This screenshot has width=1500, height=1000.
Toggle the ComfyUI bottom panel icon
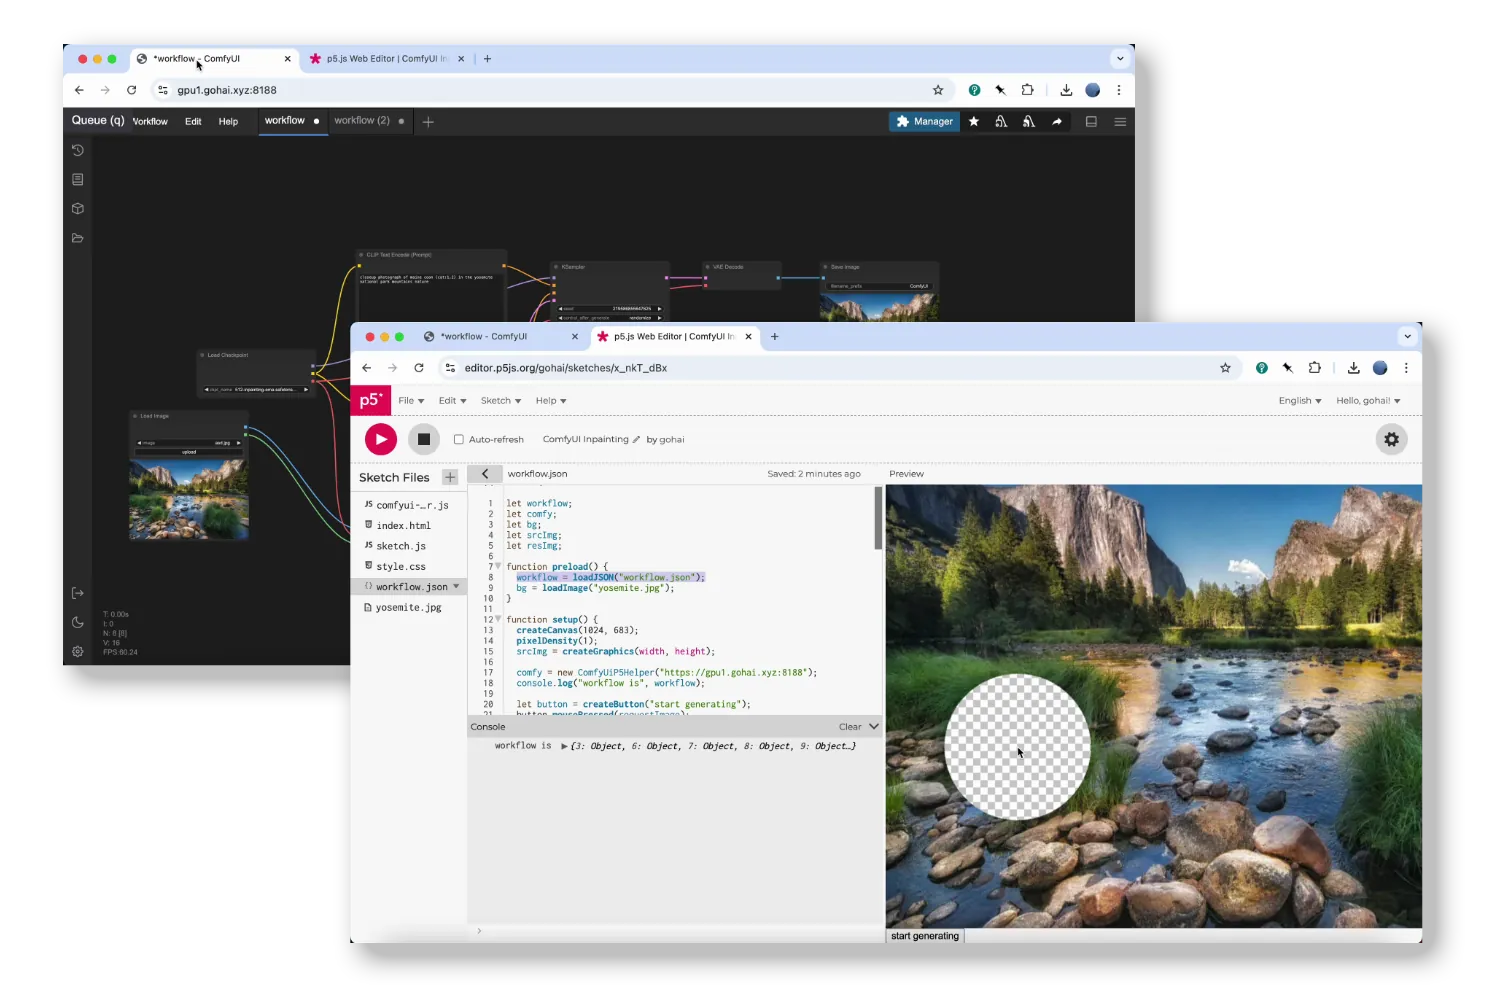pos(1091,122)
